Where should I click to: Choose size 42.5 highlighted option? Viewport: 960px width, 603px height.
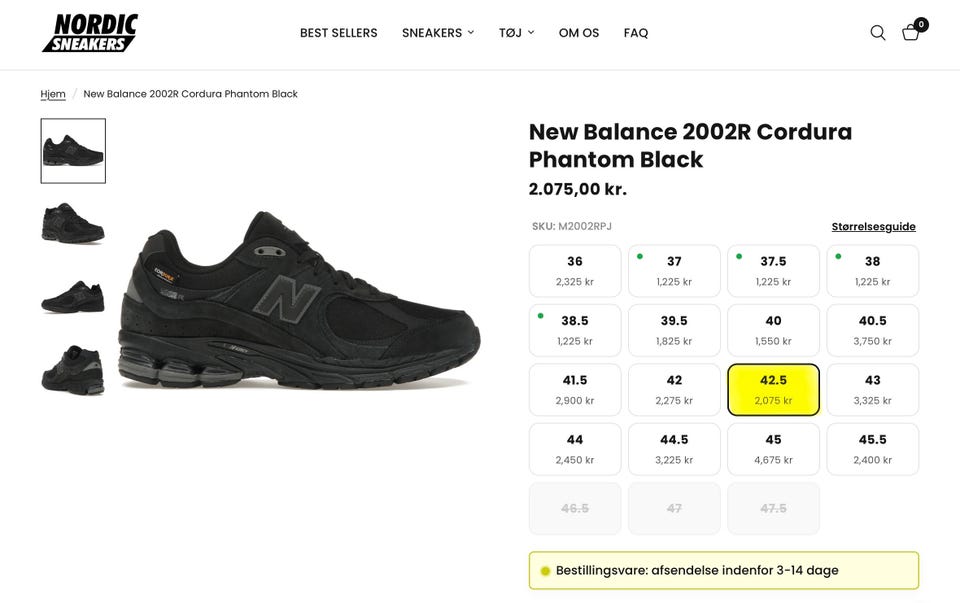pyautogui.click(x=773, y=390)
